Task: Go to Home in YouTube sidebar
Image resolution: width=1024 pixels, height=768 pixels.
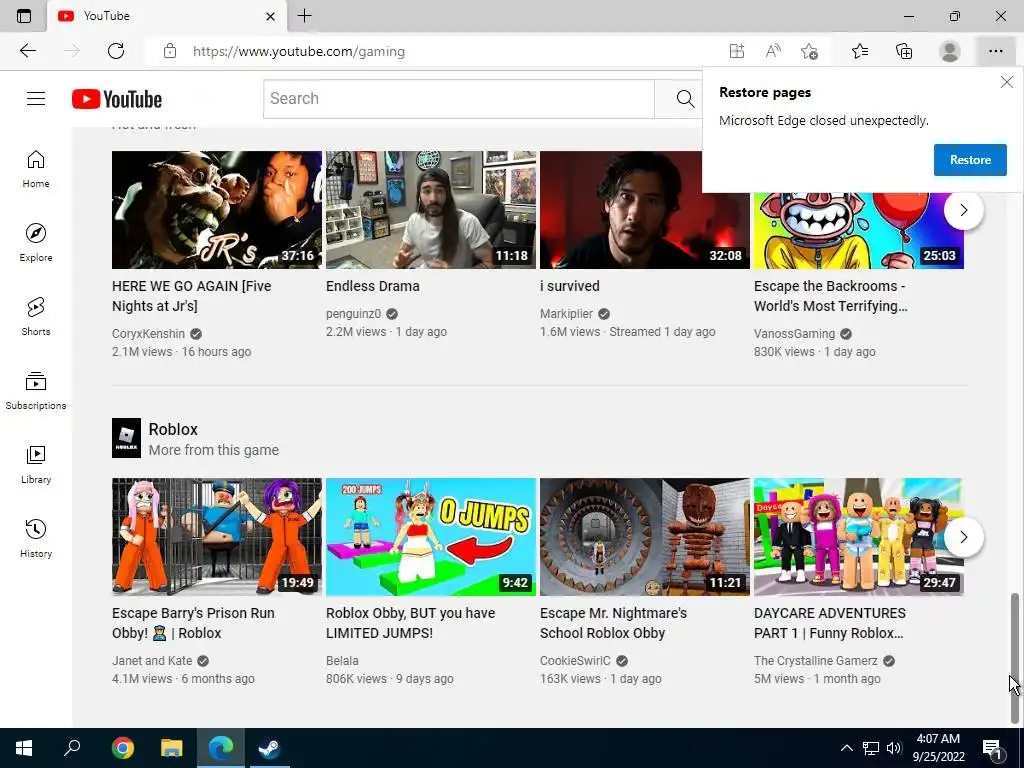Action: [x=36, y=169]
